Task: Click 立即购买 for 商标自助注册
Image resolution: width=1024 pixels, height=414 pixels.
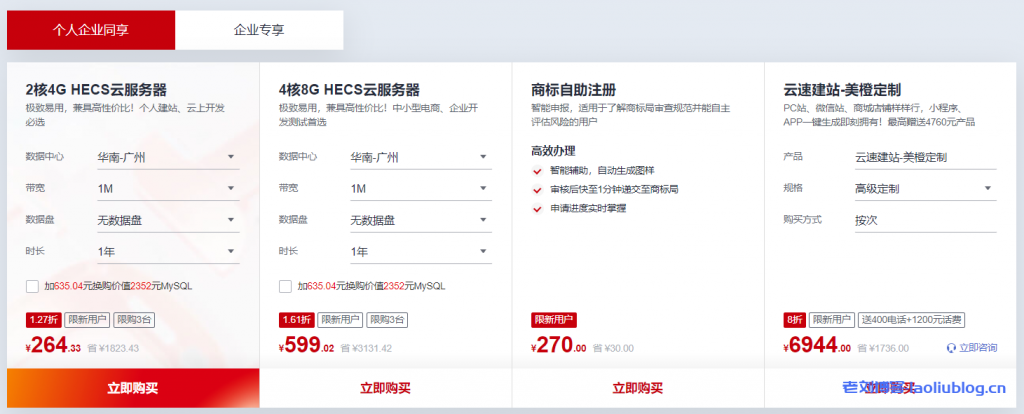Action: (x=638, y=388)
